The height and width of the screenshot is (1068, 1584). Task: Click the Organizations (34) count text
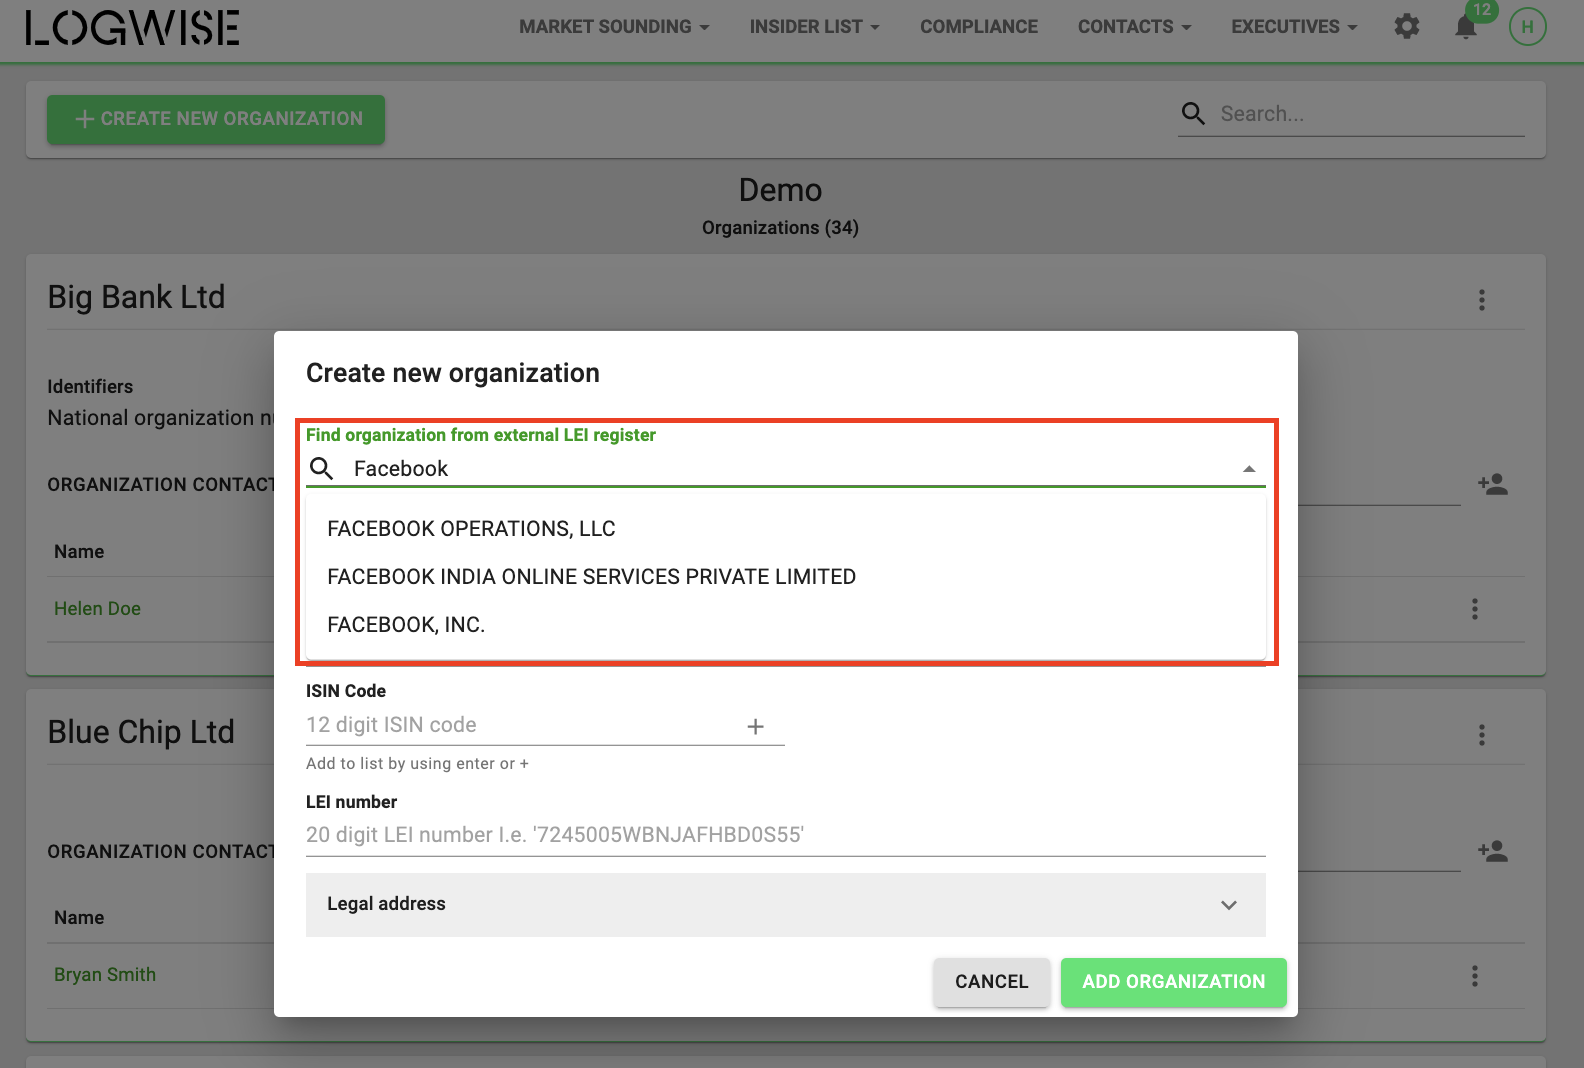tap(780, 228)
